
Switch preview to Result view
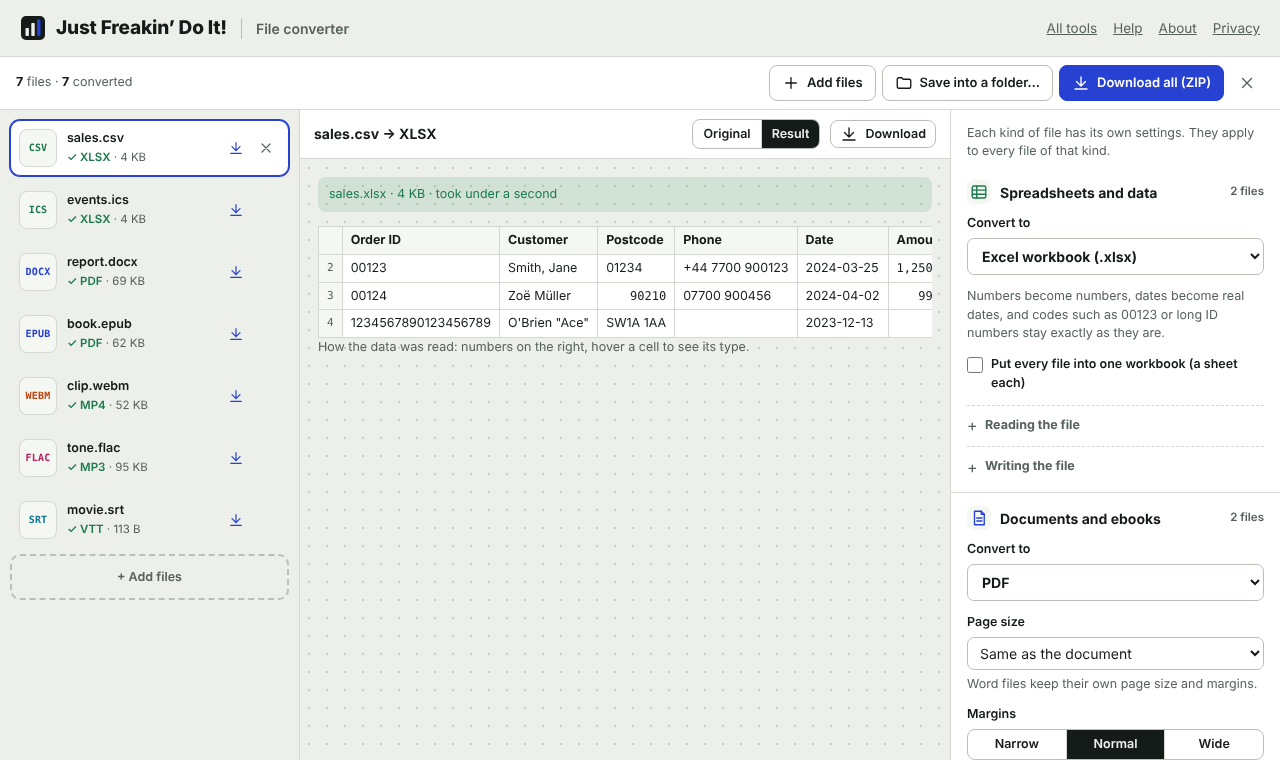(790, 134)
